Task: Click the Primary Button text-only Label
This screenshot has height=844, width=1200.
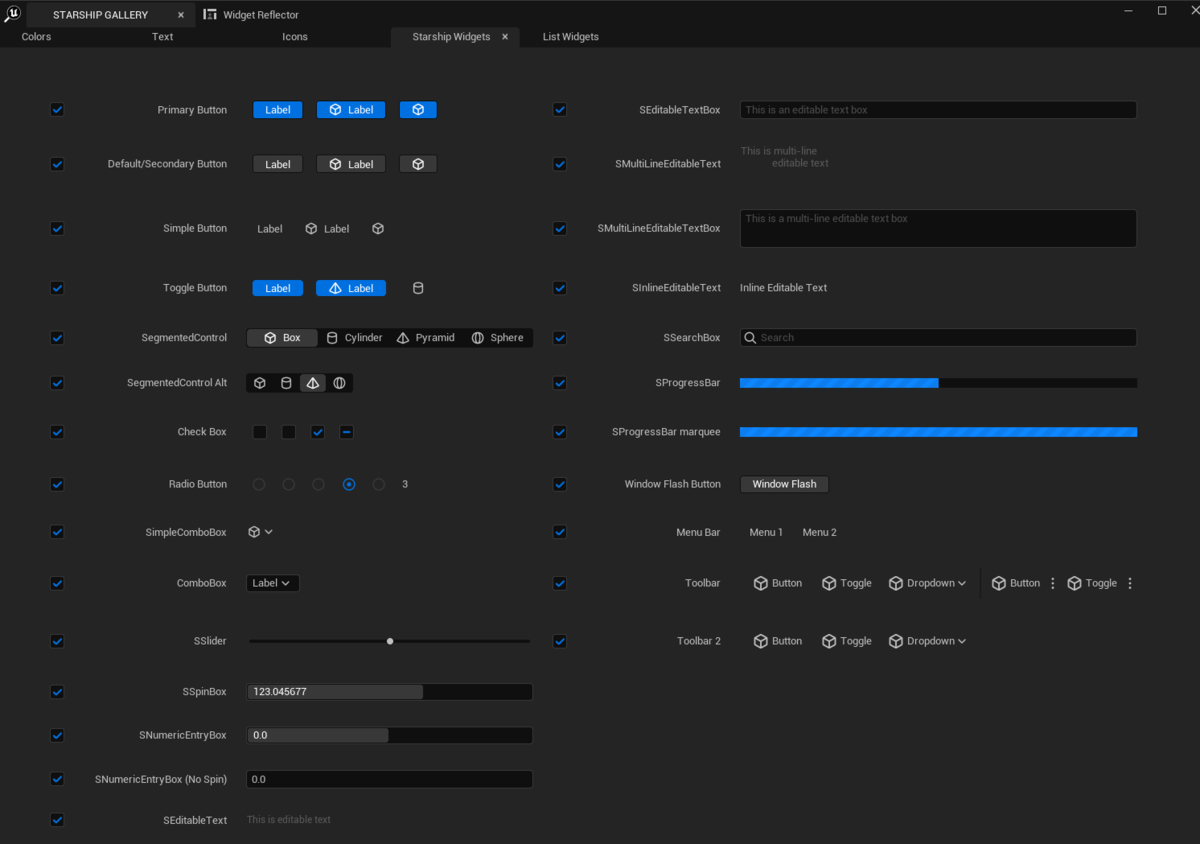Action: (x=278, y=110)
